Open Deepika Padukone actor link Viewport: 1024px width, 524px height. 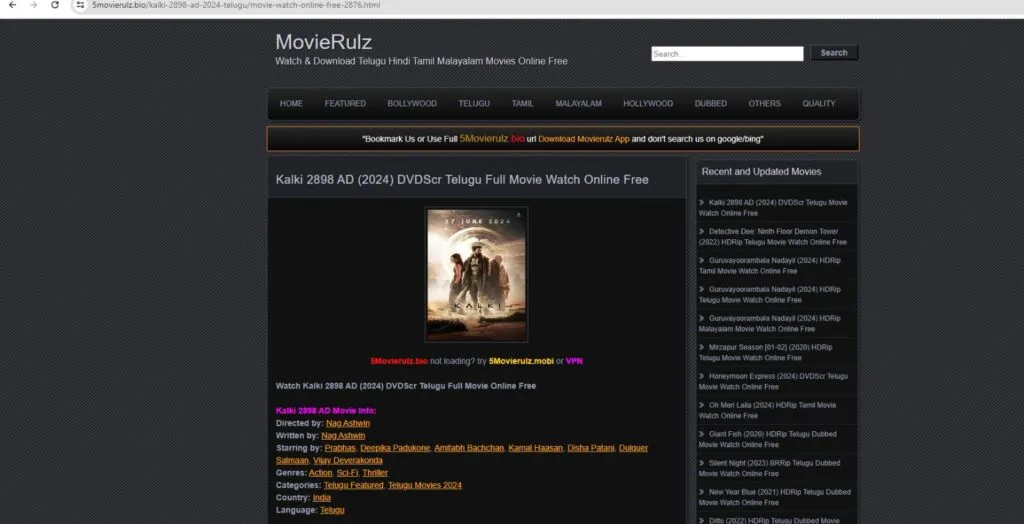(x=395, y=448)
